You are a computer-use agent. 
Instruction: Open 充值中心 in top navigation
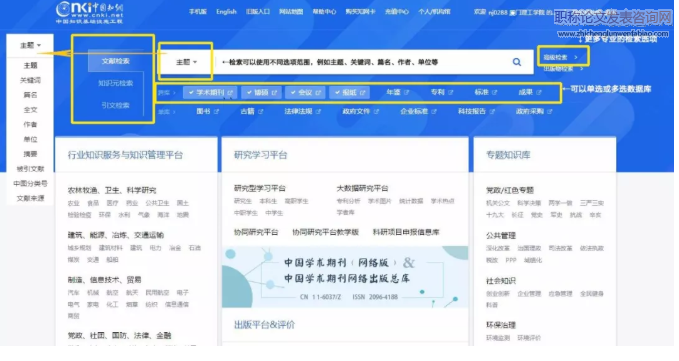(x=397, y=12)
